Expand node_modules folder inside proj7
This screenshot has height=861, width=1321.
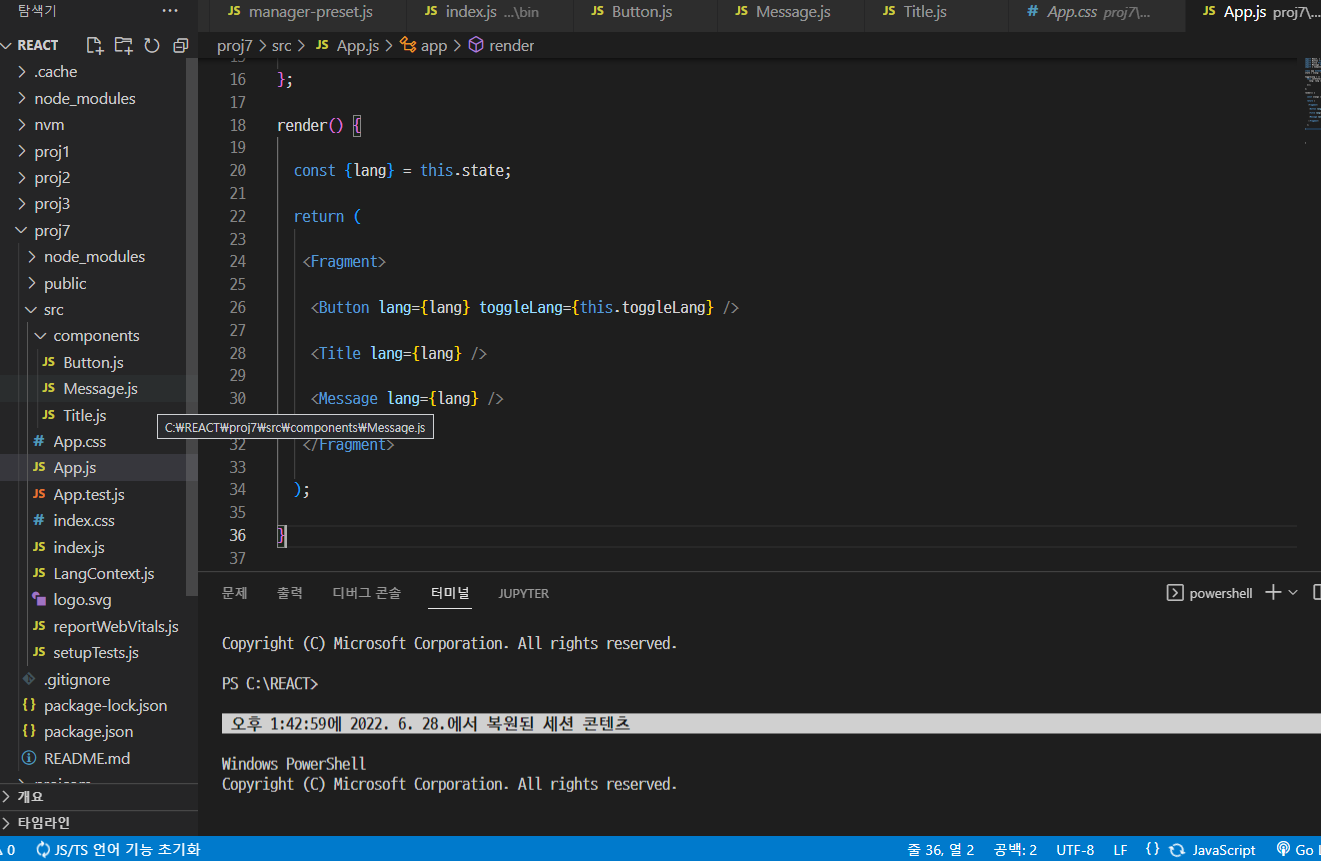coord(94,256)
